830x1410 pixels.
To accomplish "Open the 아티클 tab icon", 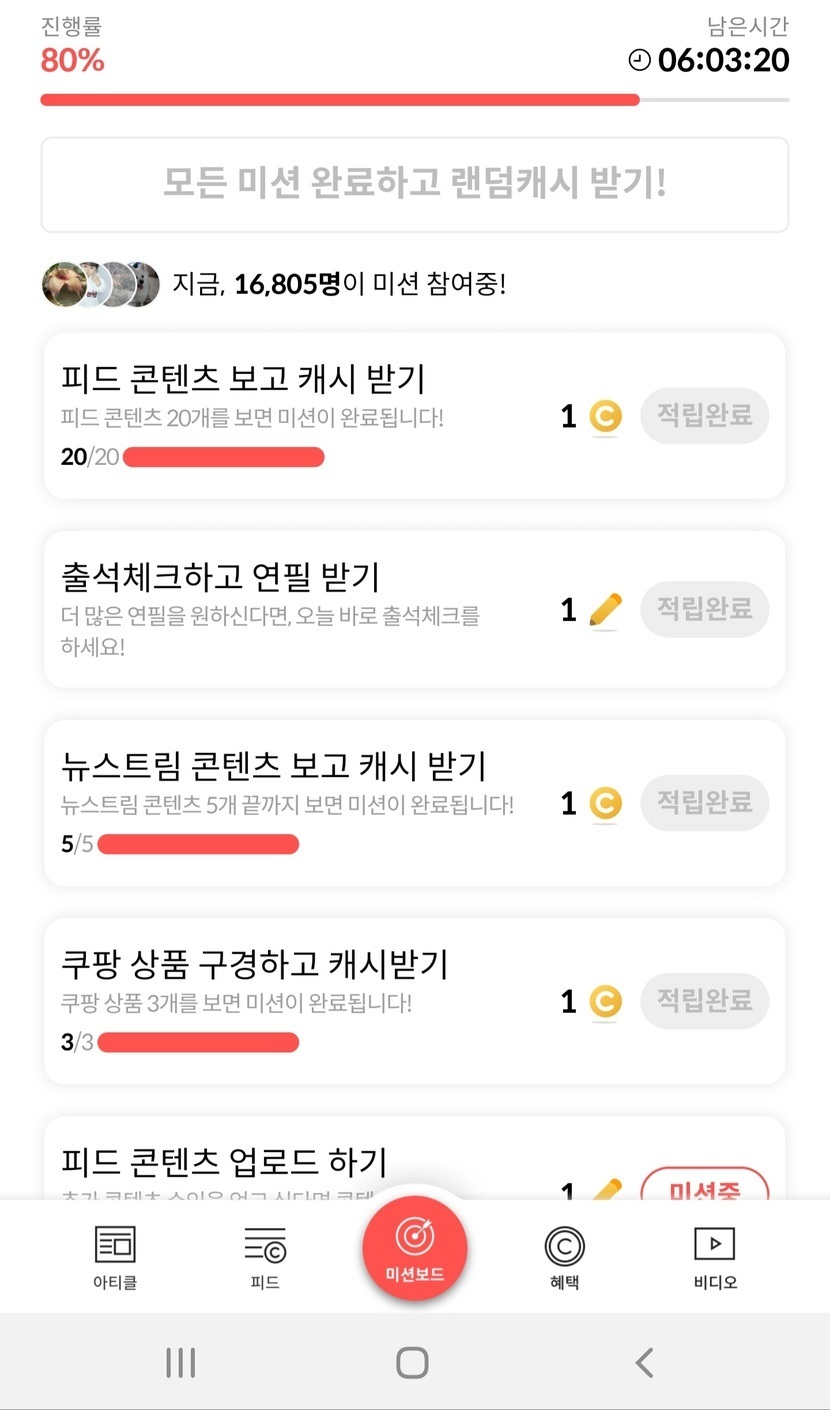I will click(x=115, y=1245).
